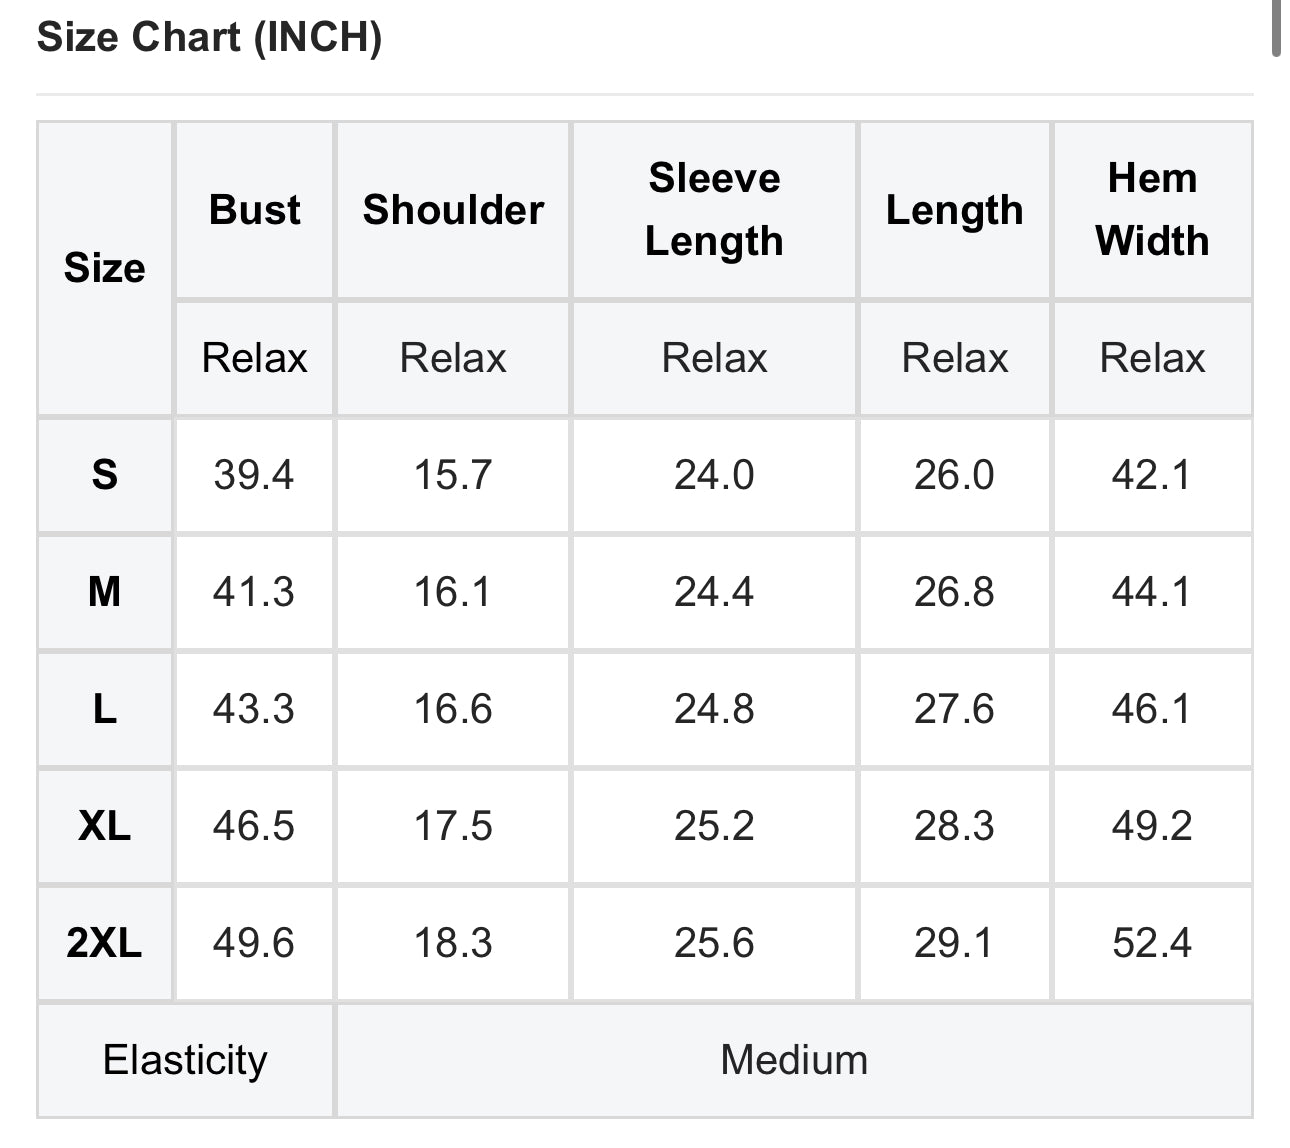Click the L size row label
Screen dimensions: 1290x1148
[105, 709]
